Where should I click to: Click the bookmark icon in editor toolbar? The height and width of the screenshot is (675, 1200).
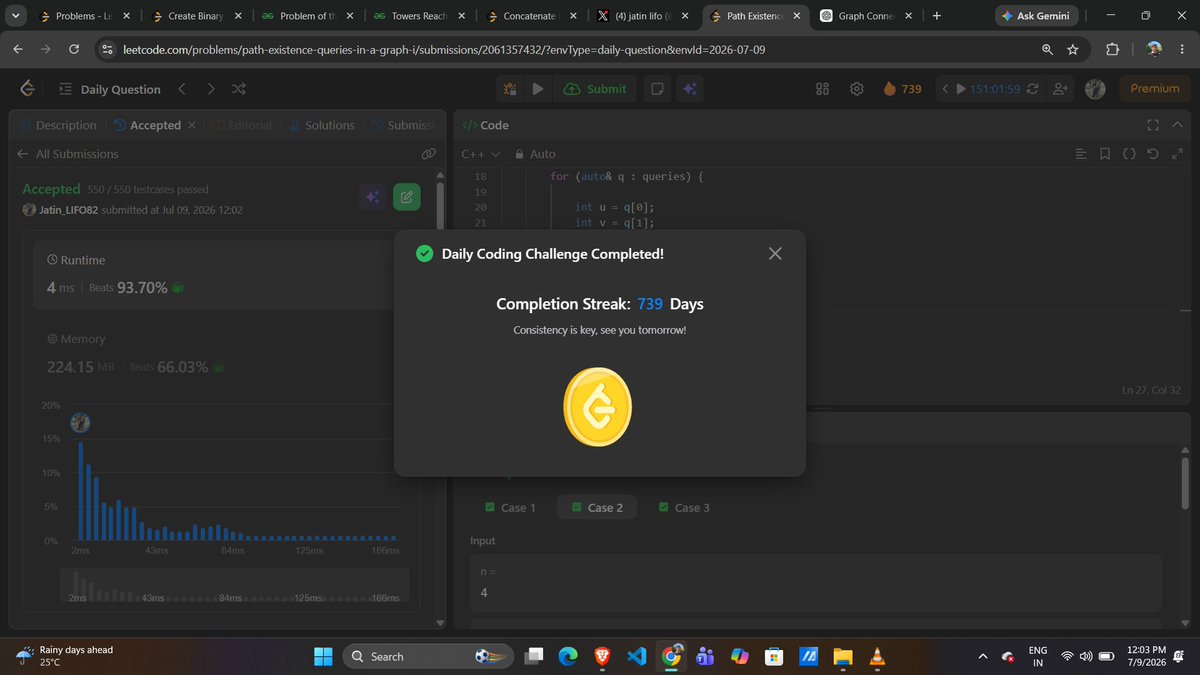(1104, 154)
